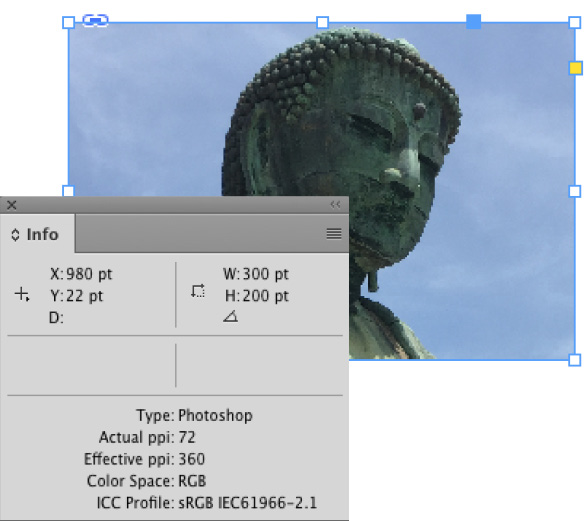The height and width of the screenshot is (521, 586).
Task: Click the top-left frame handle
Action: point(68,22)
